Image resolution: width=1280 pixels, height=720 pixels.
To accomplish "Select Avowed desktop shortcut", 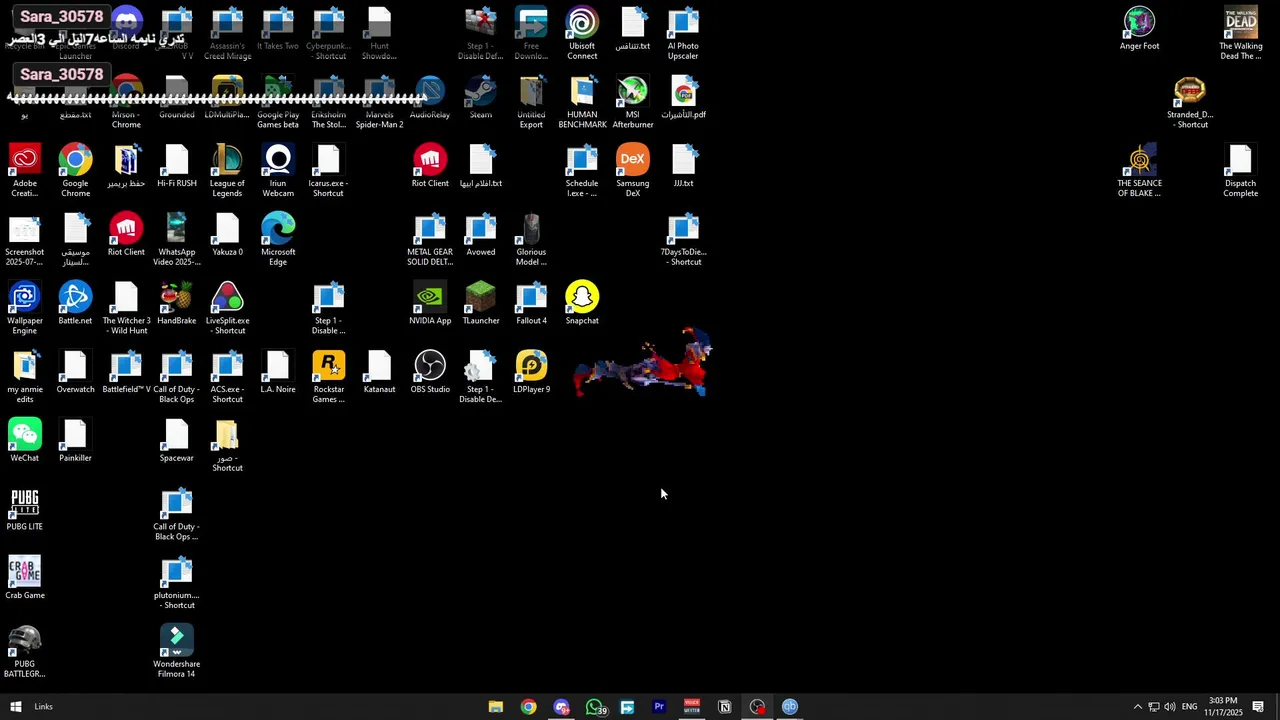I will point(481,234).
